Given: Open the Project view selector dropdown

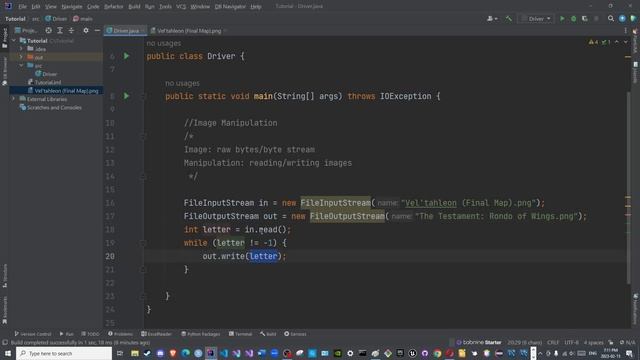Looking at the screenshot, I should click(x=26, y=31).
